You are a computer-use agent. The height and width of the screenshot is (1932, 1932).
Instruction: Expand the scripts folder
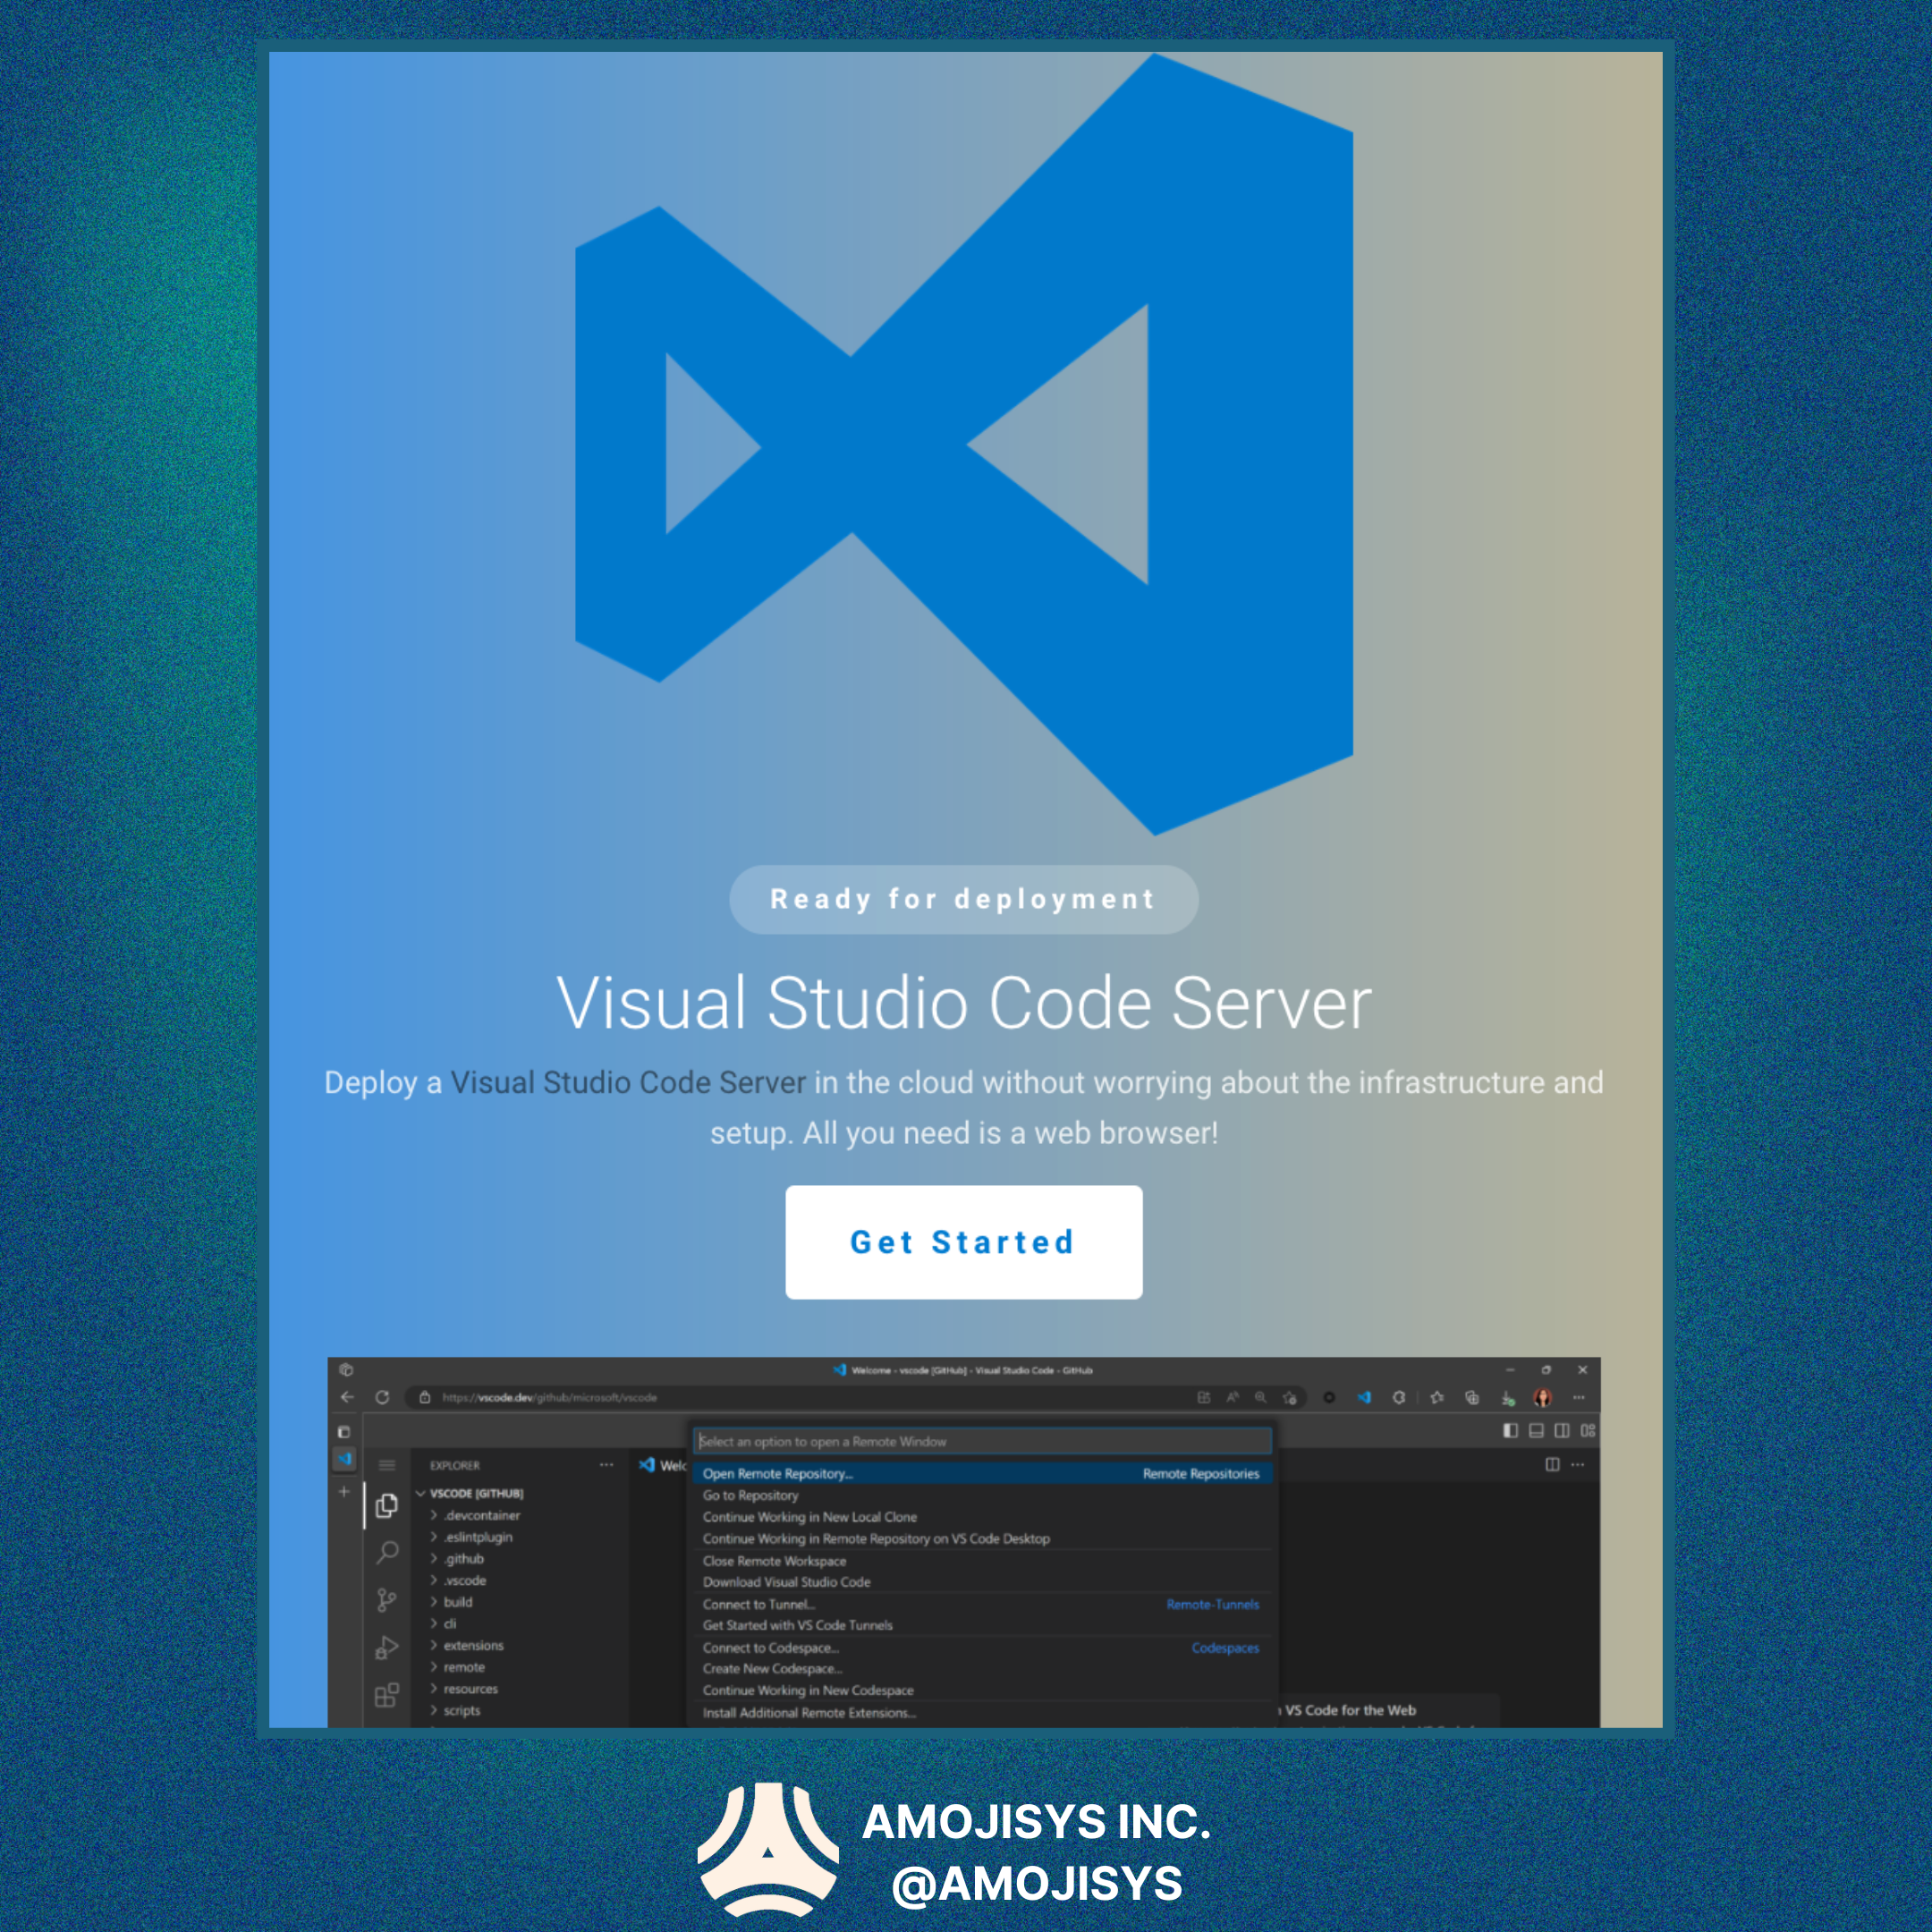tap(462, 1711)
